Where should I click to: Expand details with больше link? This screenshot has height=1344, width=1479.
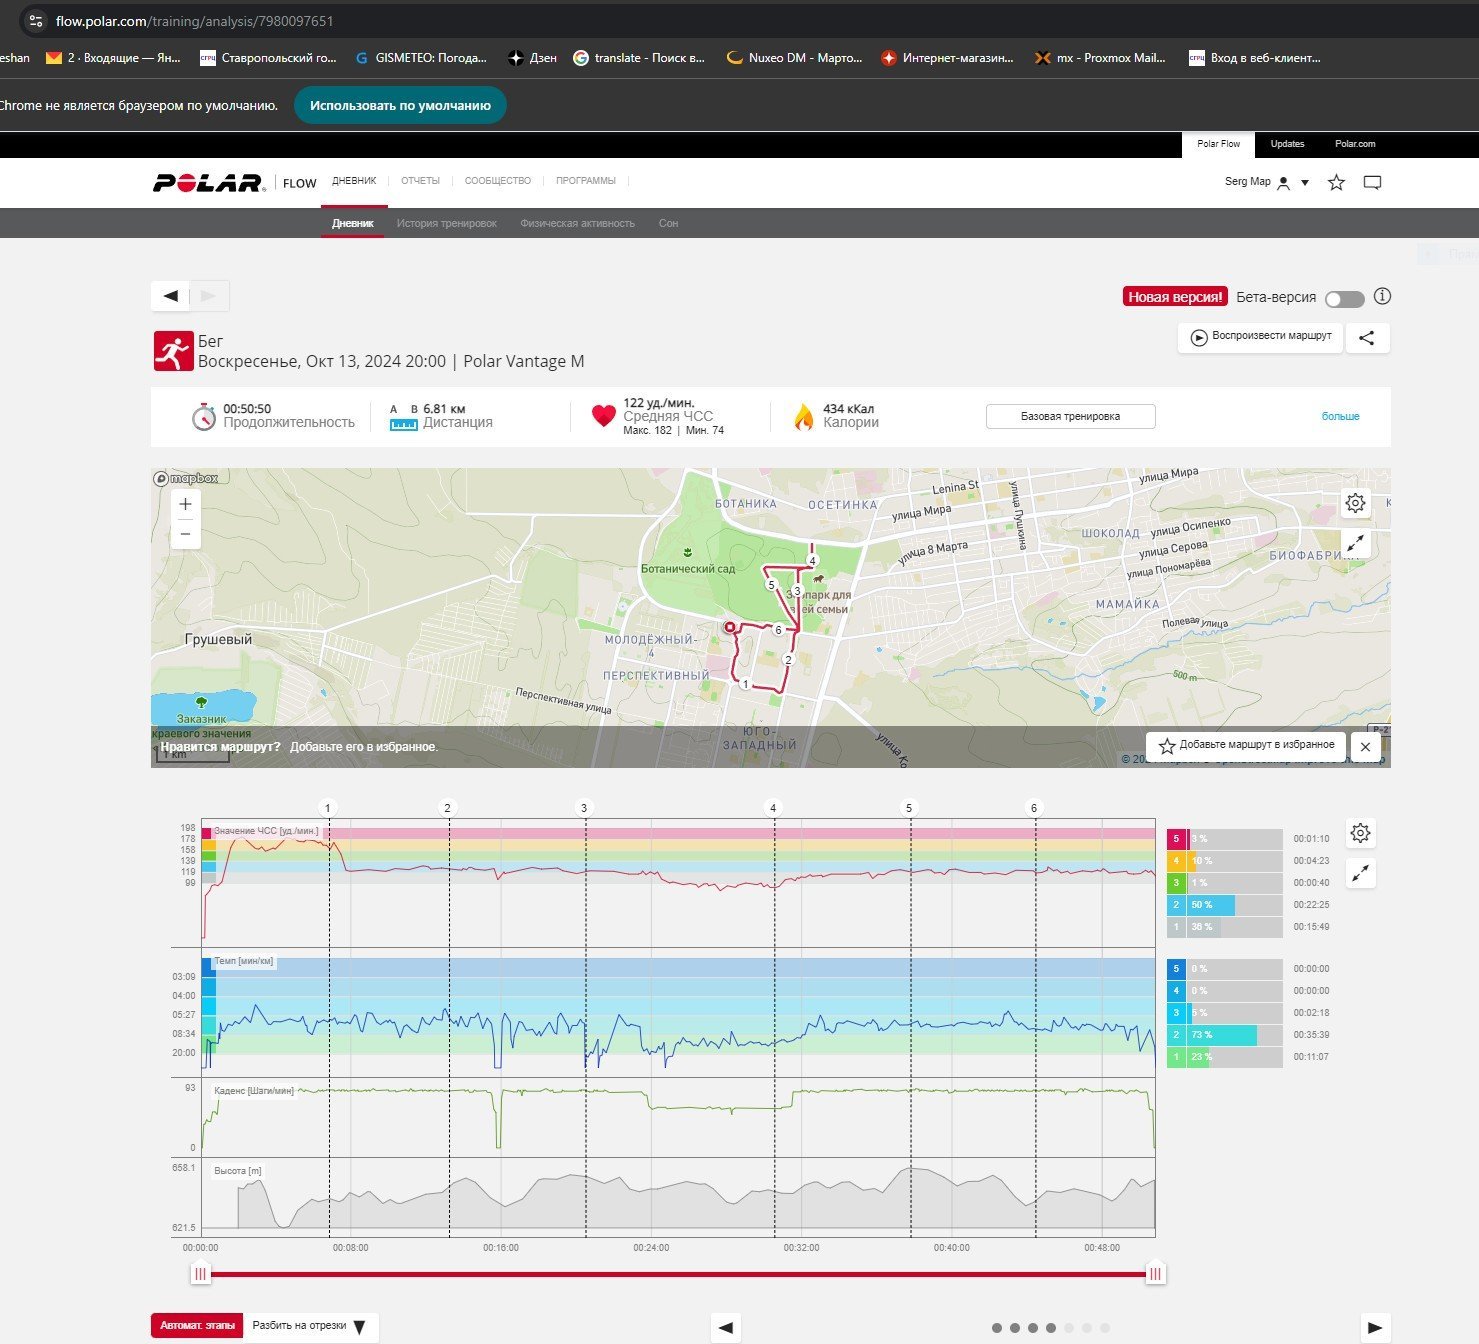[1340, 416]
